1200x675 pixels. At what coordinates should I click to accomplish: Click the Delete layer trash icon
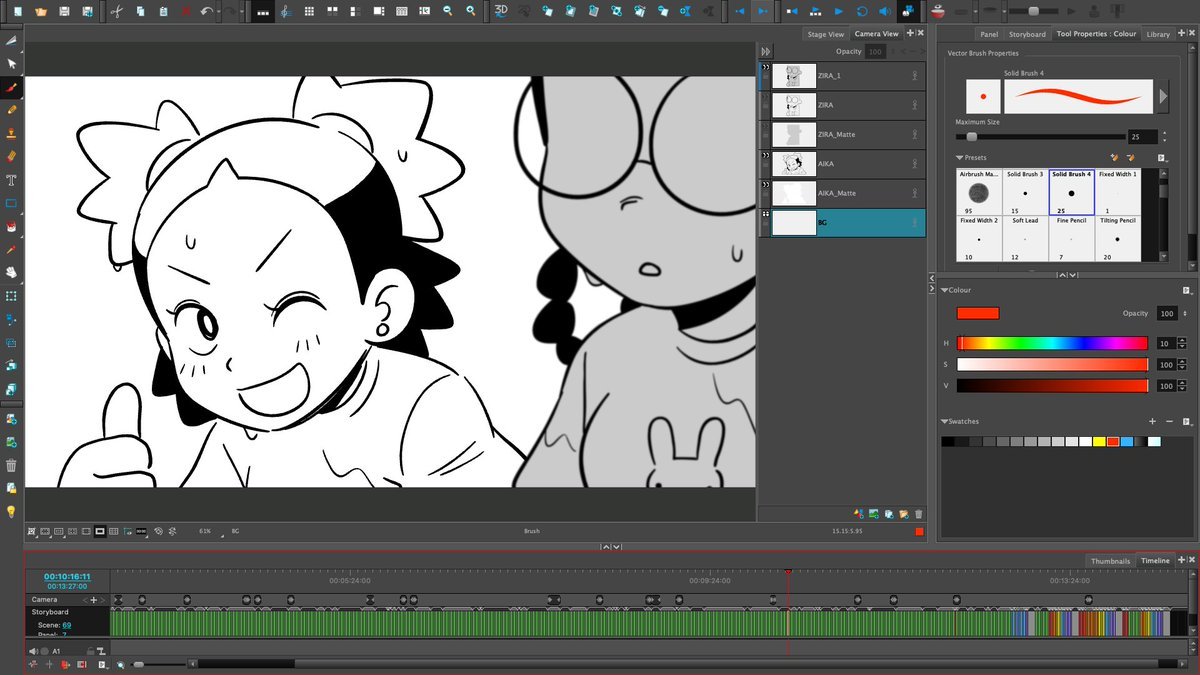click(918, 514)
